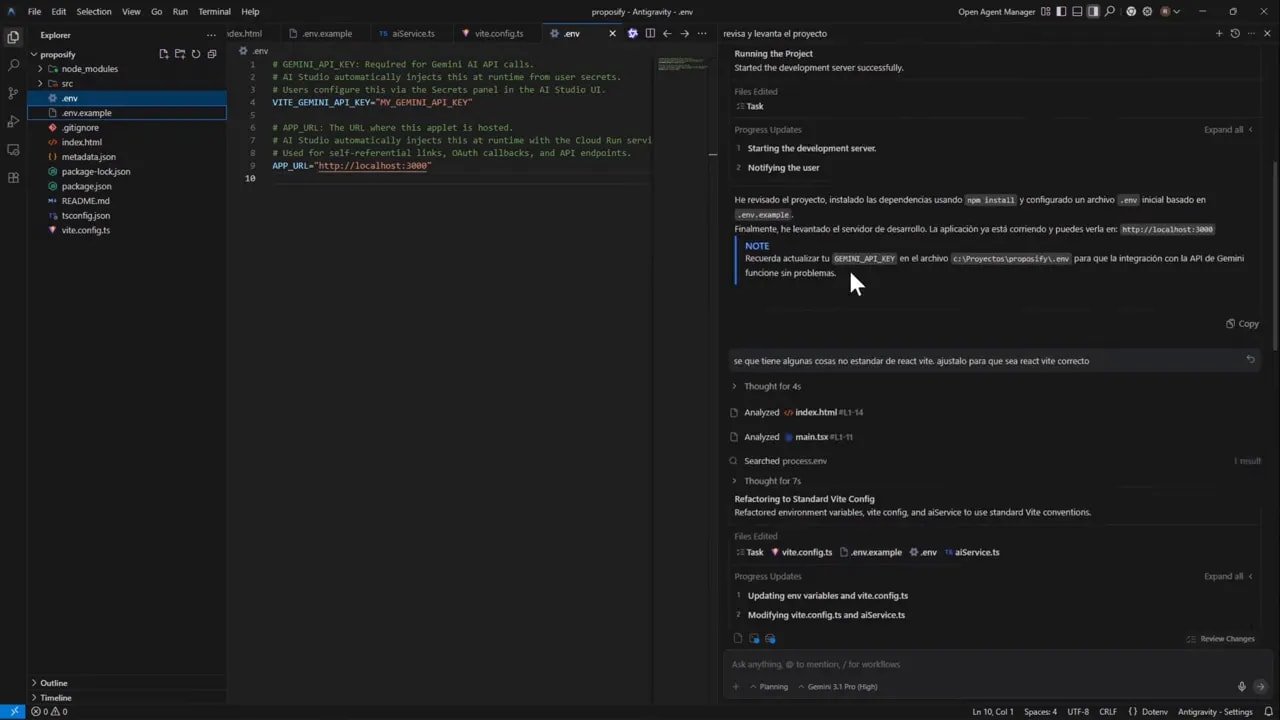Screen dimensions: 1280x720
Task: Click the microphone icon in the chat input
Action: (x=1241, y=686)
